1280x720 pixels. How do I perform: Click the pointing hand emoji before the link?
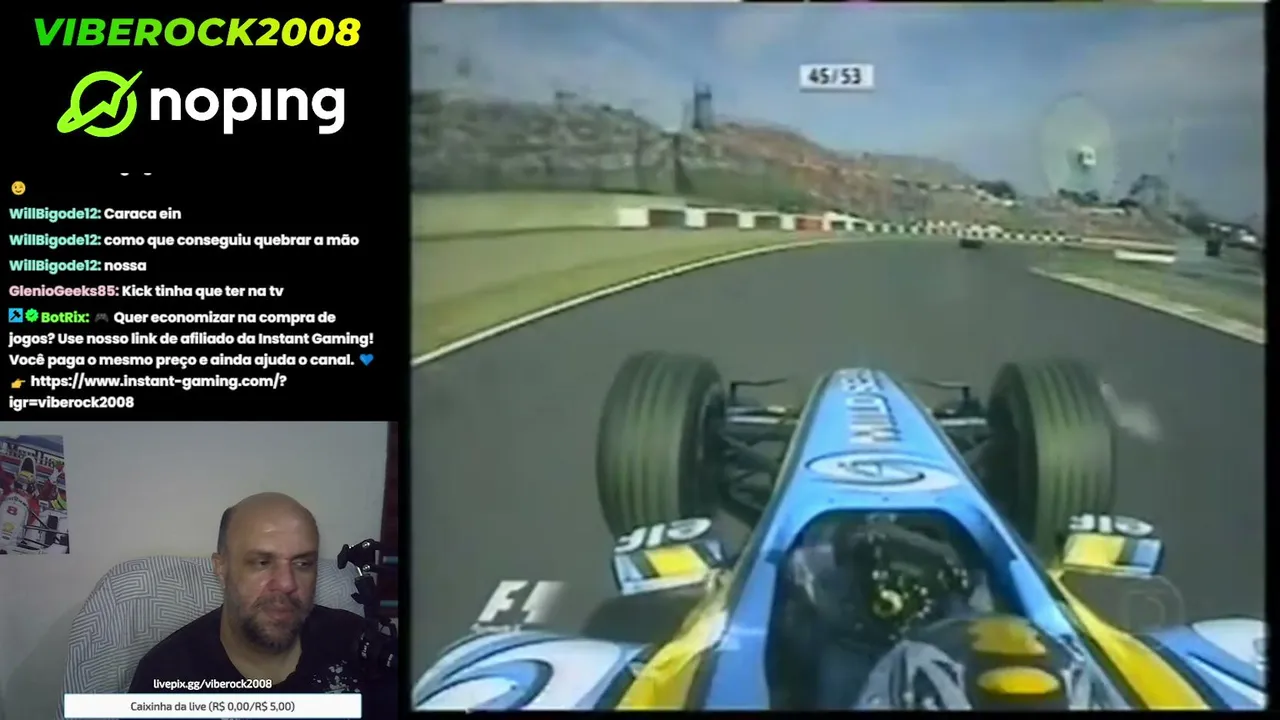pos(17,382)
